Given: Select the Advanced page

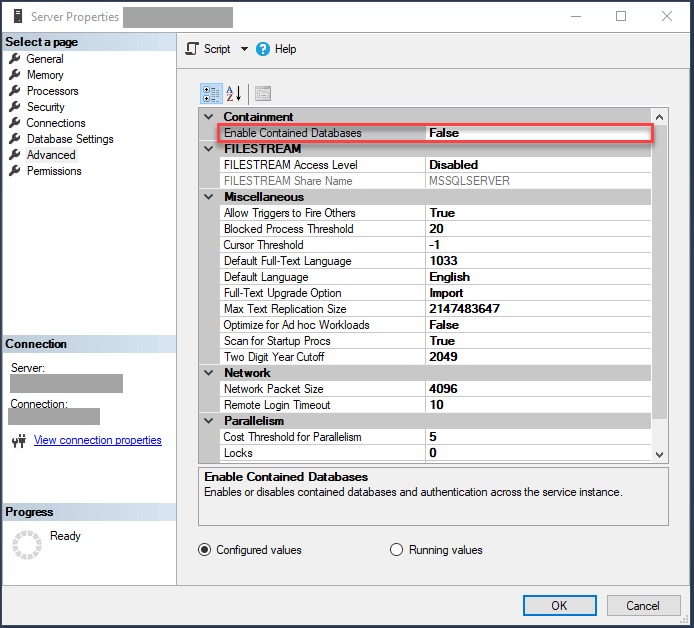Looking at the screenshot, I should click(x=51, y=155).
